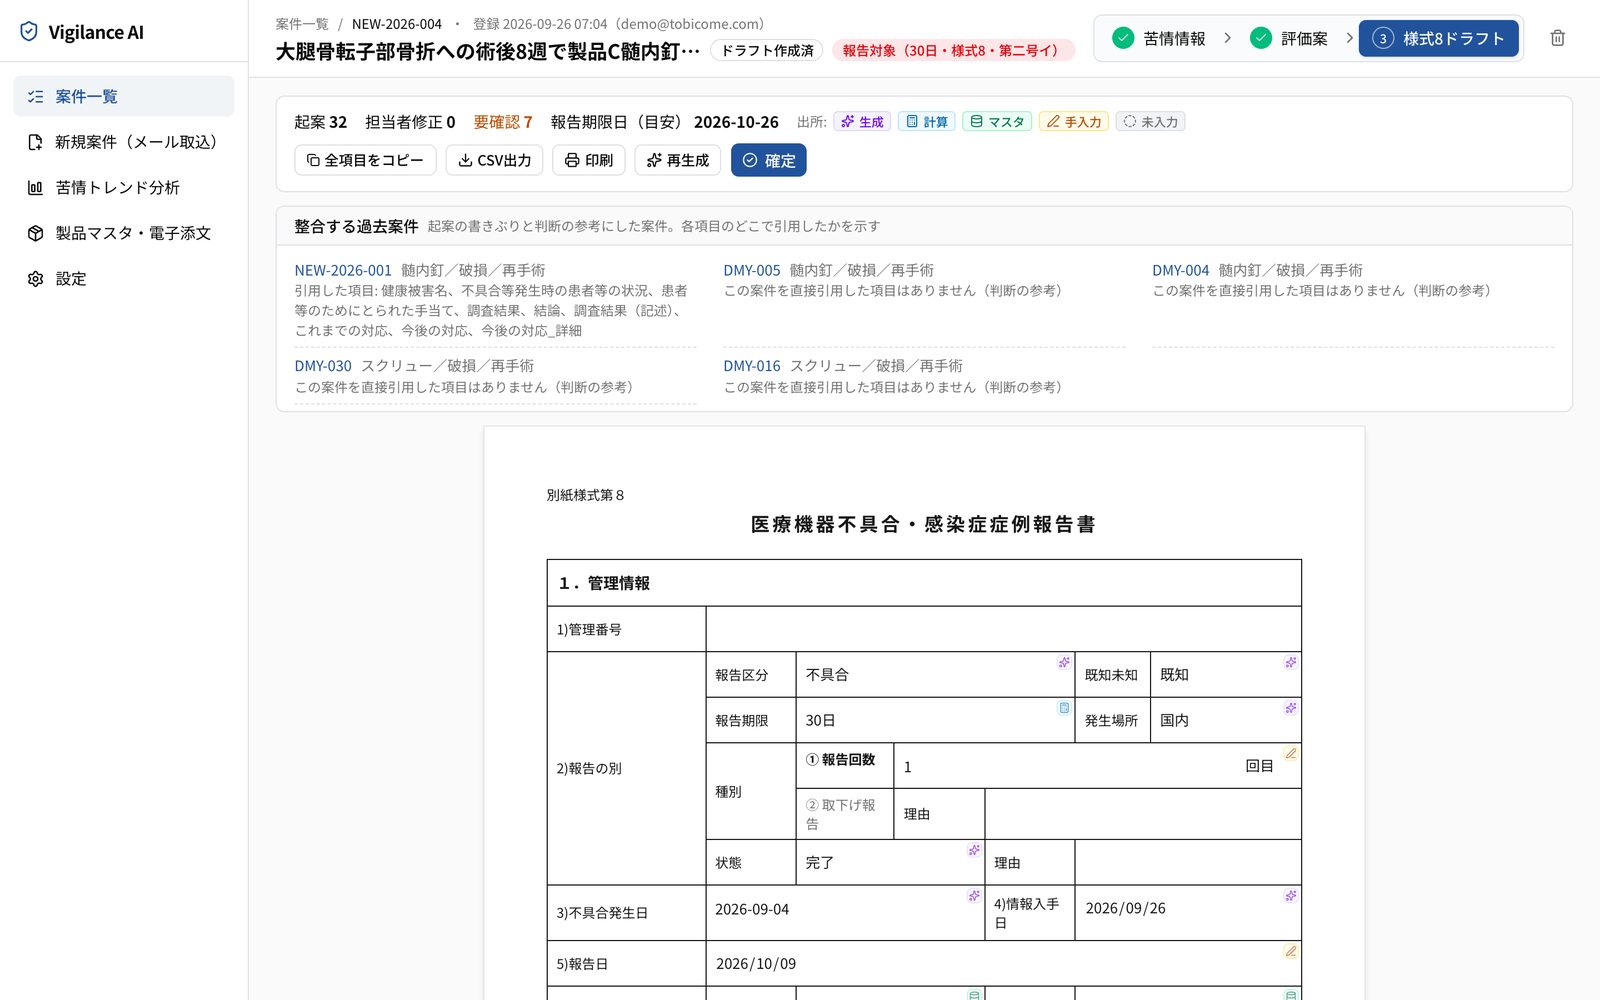Click the 発生場所 value 国内

1174,721
